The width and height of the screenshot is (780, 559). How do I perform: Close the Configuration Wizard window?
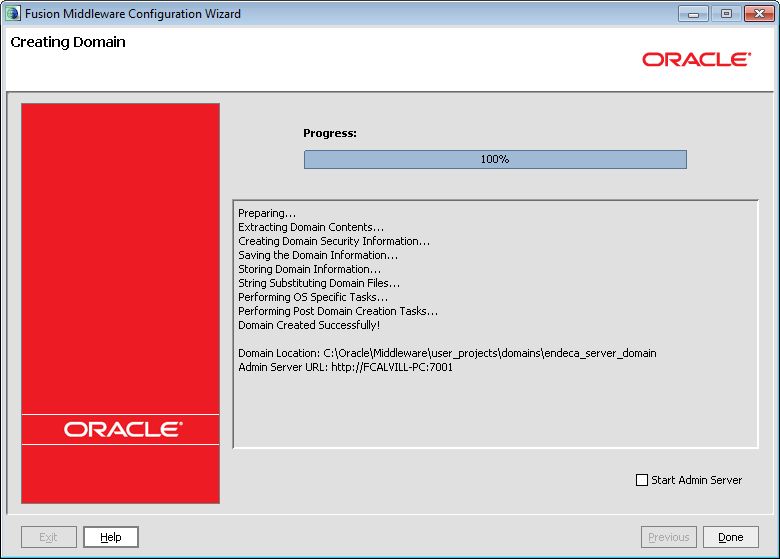point(759,14)
